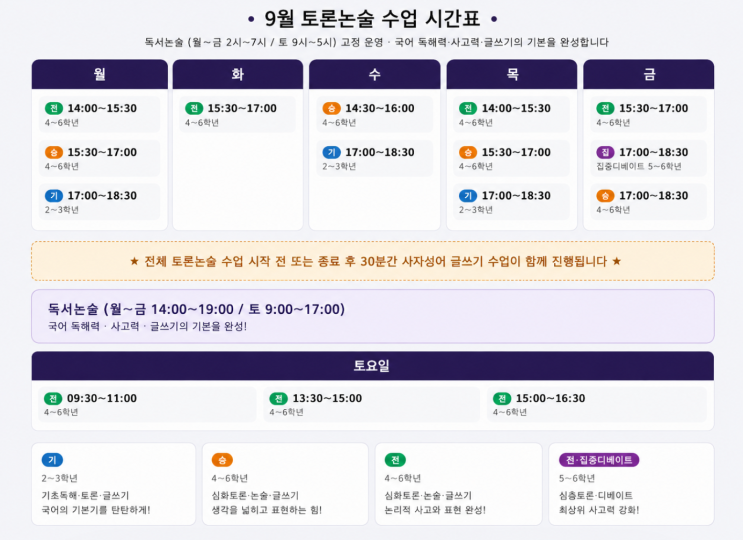Click purple 집 badge on Friday 17:00~18:30

[x=605, y=153]
